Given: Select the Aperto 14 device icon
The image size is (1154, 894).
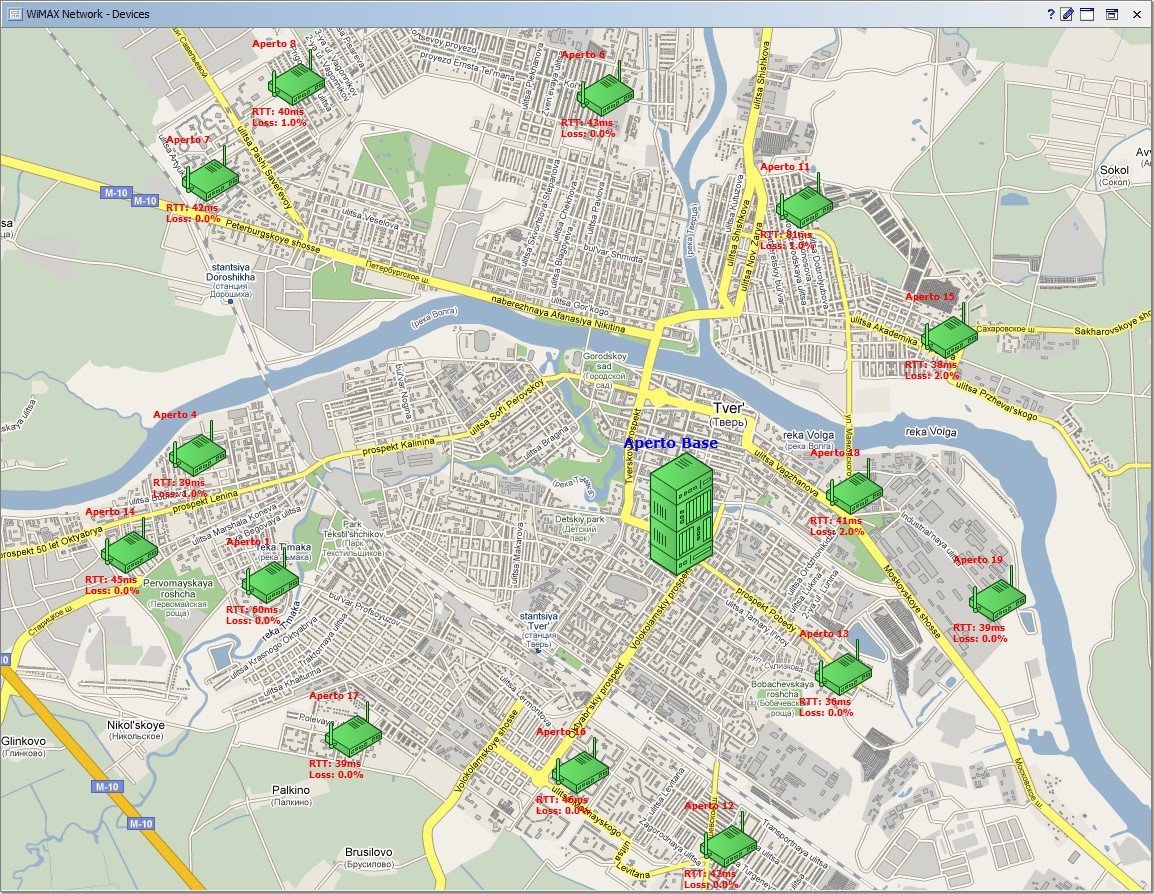Looking at the screenshot, I should 130,547.
